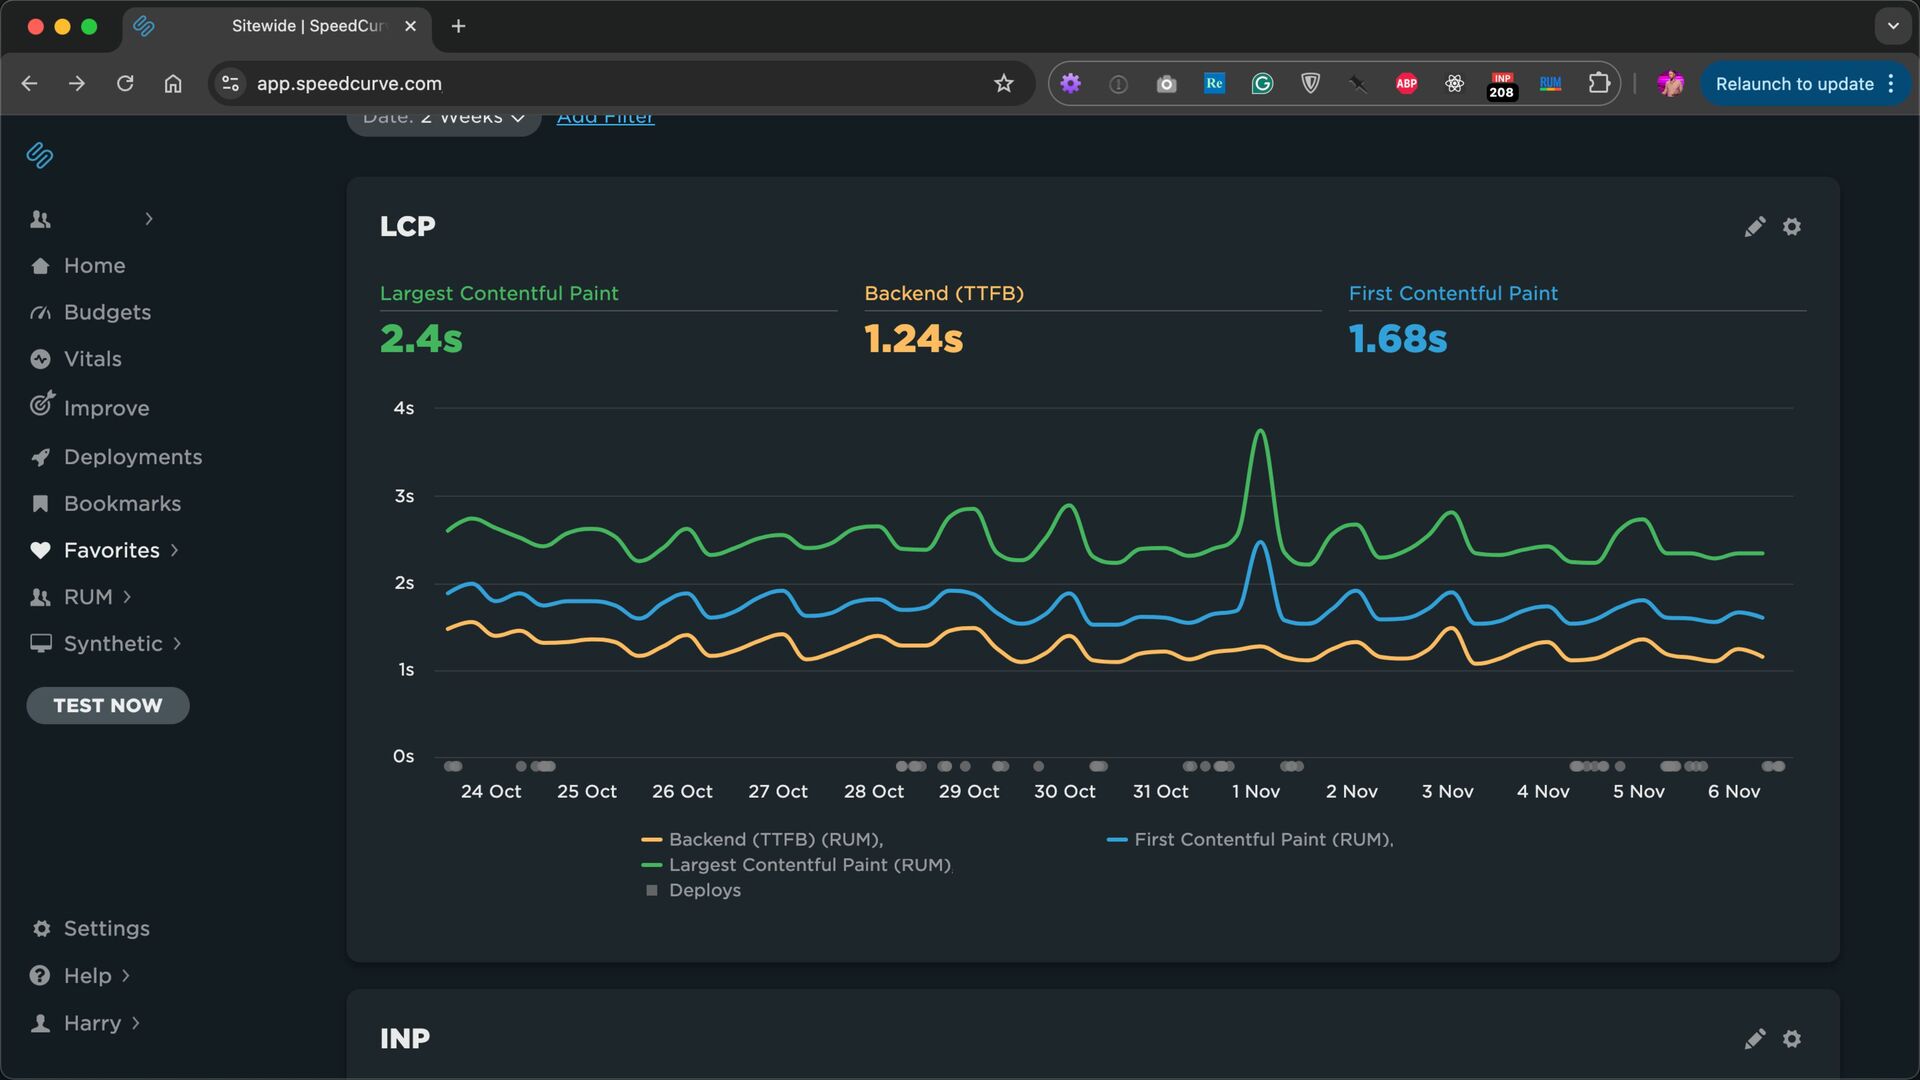Open the Date 2 weeks dropdown
Screen dimensions: 1920x1080
[444, 120]
